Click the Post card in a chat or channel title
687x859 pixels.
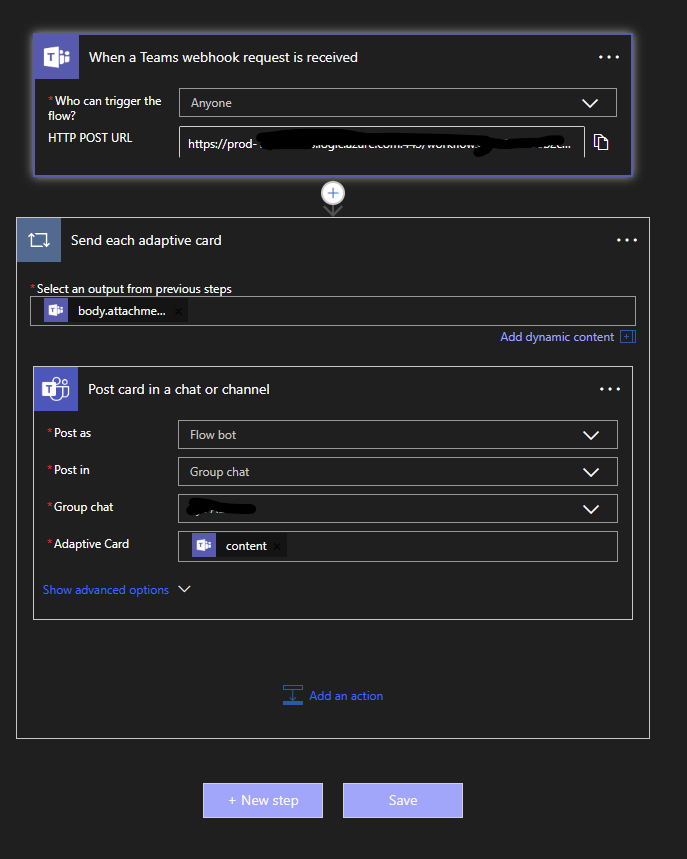[179, 390]
